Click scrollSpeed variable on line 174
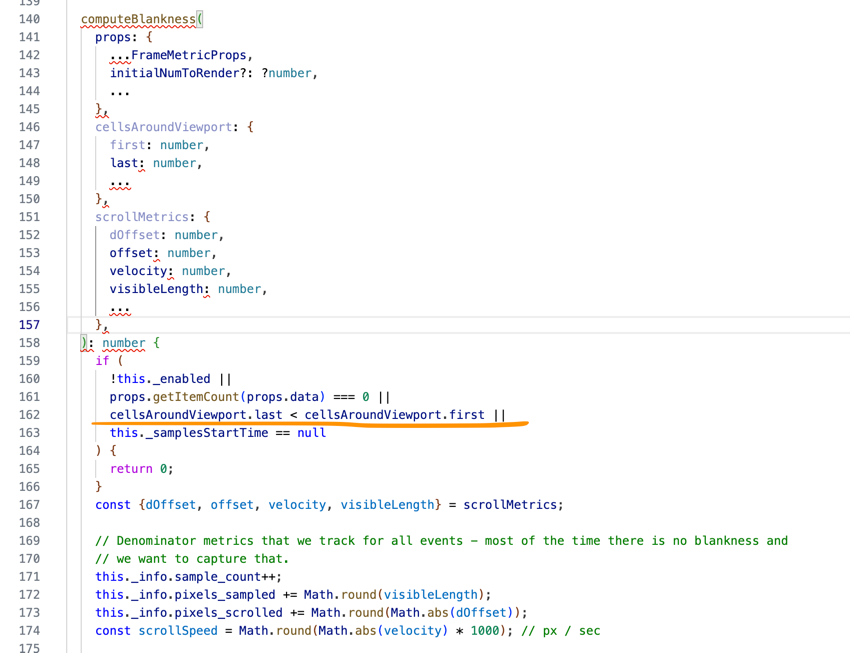This screenshot has height=653, width=850. pos(178,631)
